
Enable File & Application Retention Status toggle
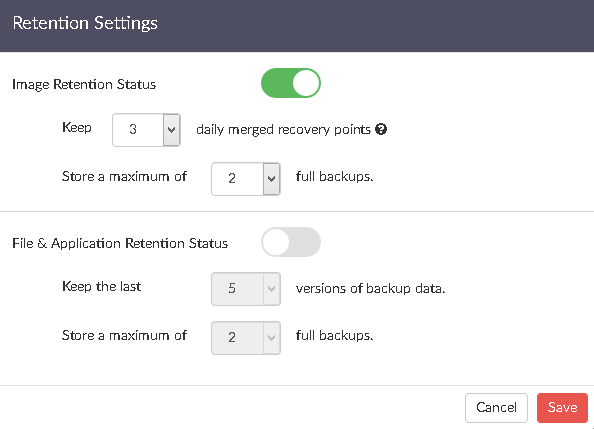[291, 242]
